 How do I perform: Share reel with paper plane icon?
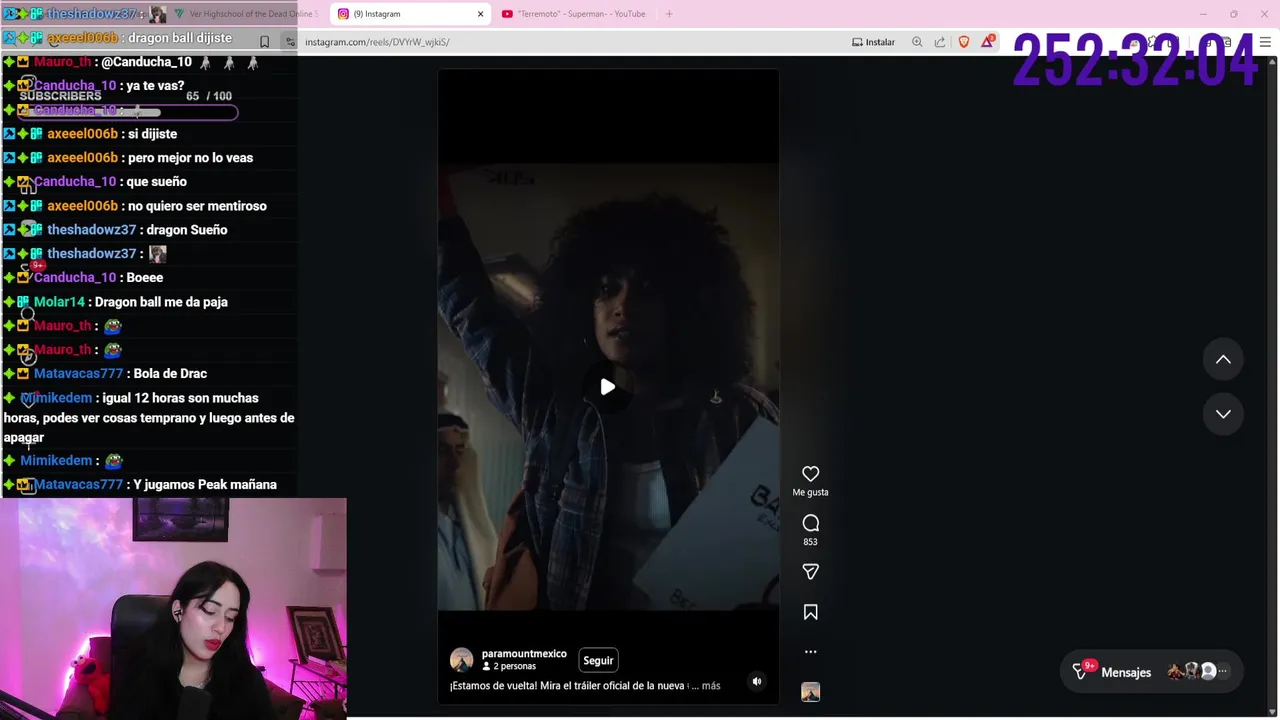point(810,572)
